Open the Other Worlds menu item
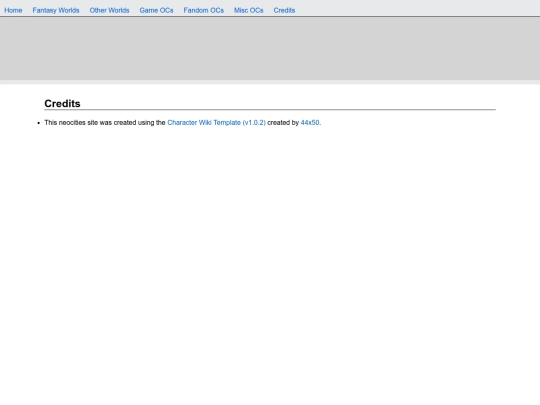 point(109,10)
